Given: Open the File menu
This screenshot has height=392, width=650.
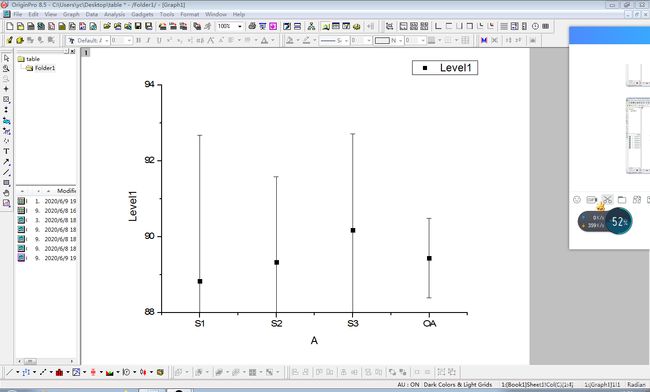Looking at the screenshot, I should coord(18,14).
